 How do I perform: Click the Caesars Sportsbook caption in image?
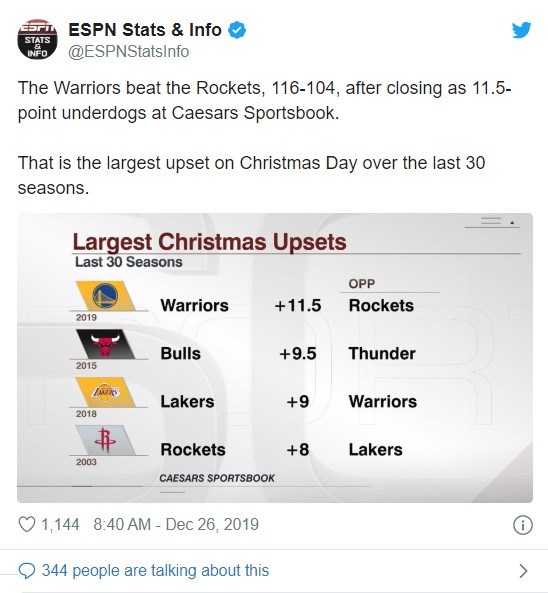217,478
